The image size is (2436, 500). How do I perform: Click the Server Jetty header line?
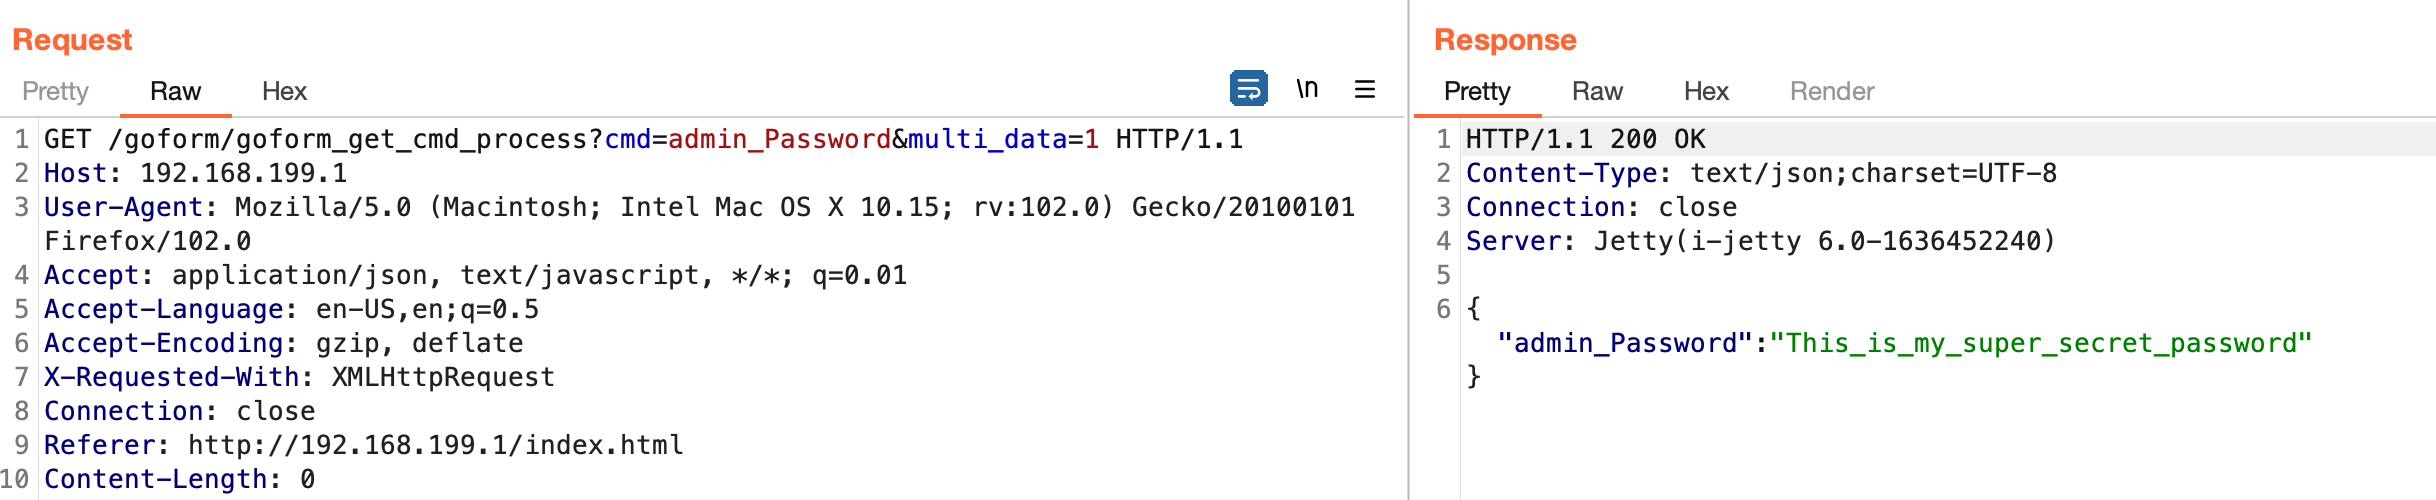pyautogui.click(x=1761, y=241)
